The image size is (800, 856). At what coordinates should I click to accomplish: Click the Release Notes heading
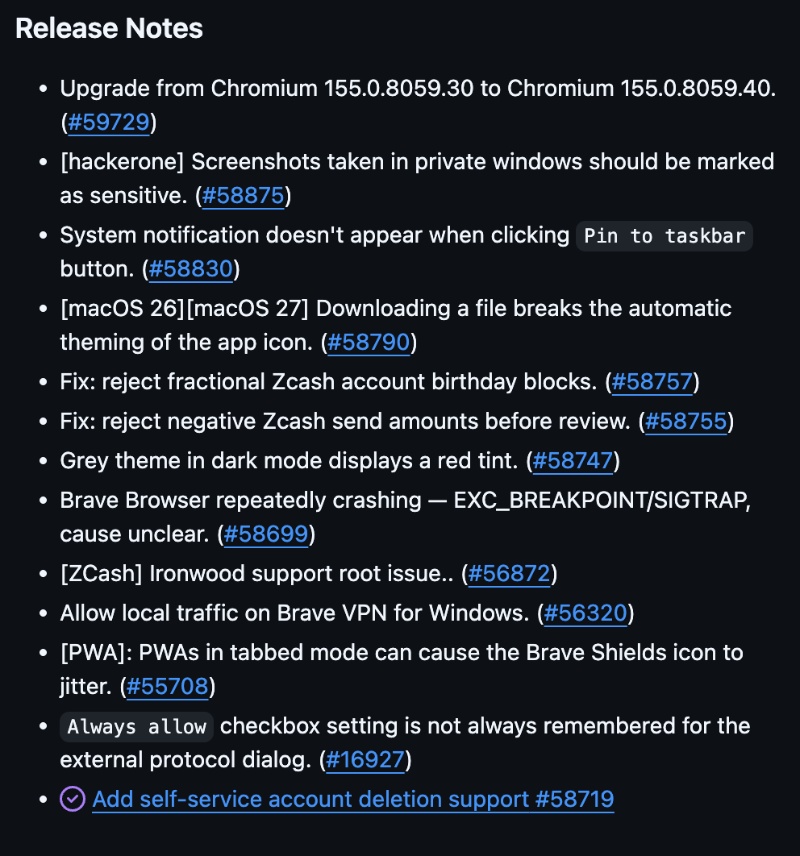tap(109, 28)
